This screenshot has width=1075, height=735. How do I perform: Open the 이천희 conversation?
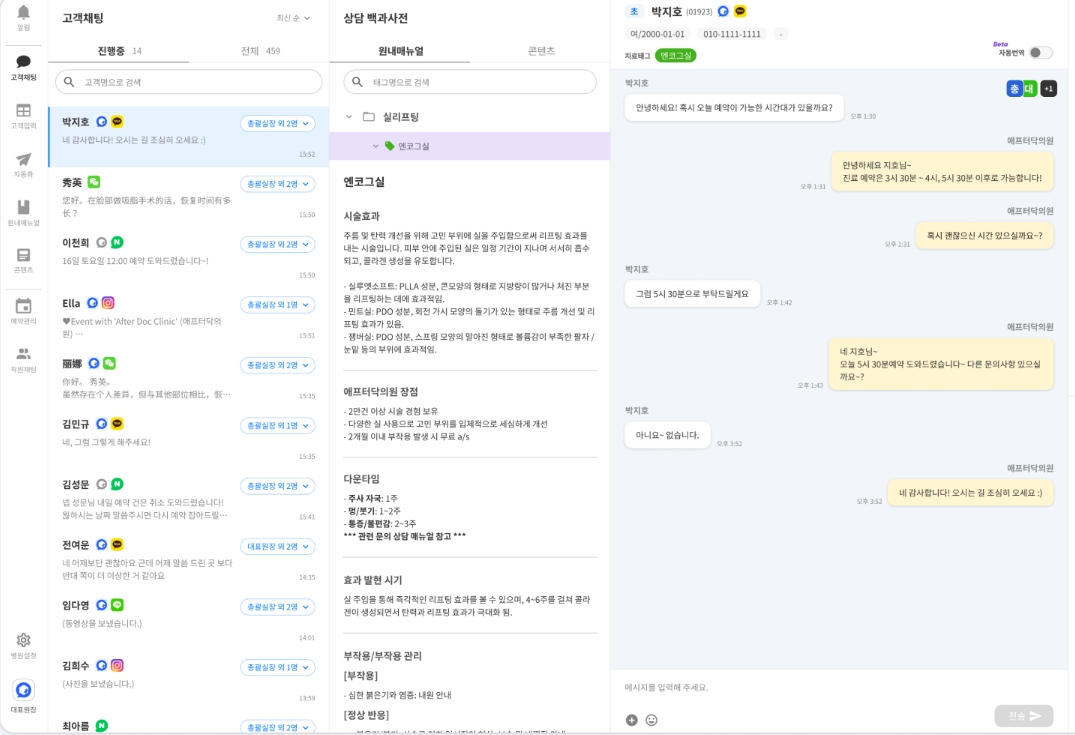tap(189, 258)
